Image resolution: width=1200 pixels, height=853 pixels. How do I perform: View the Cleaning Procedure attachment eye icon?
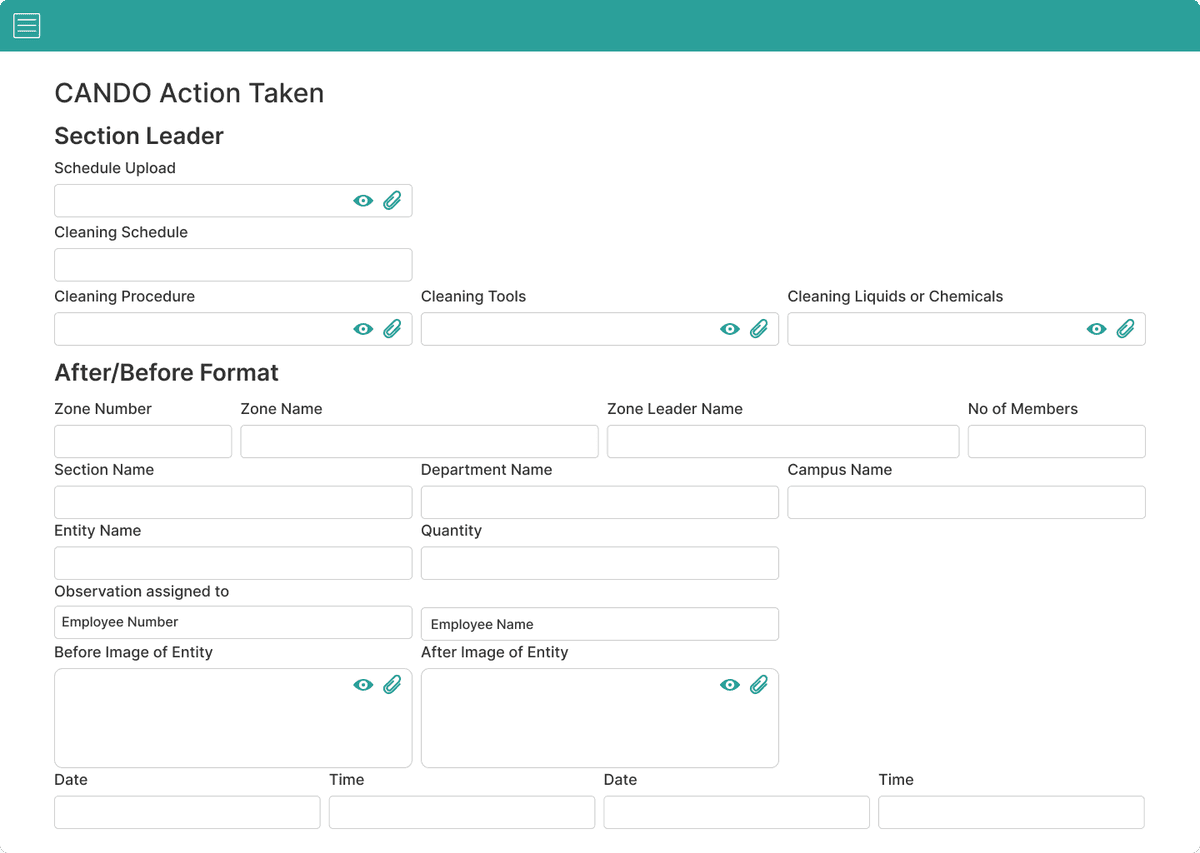pyautogui.click(x=363, y=329)
